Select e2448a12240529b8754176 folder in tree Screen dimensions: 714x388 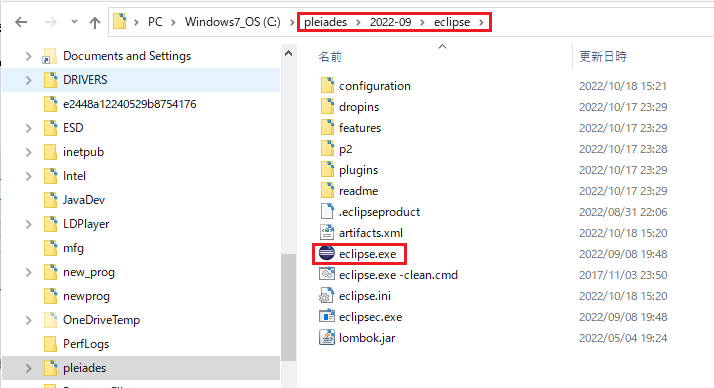click(x=130, y=104)
